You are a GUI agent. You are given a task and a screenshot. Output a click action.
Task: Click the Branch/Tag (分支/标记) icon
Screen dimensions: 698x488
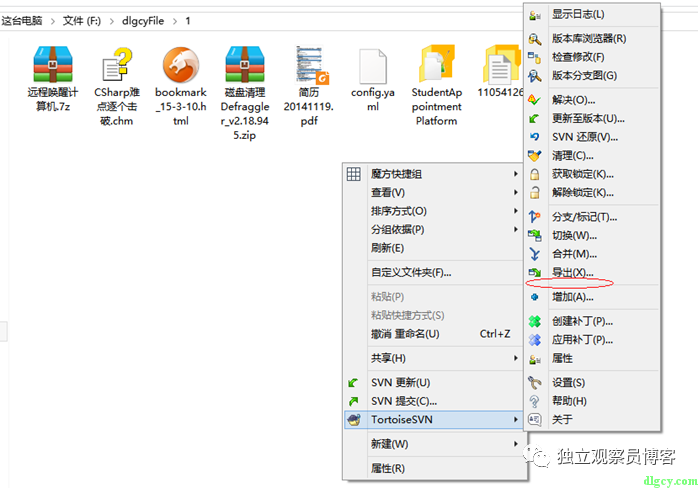[534, 217]
